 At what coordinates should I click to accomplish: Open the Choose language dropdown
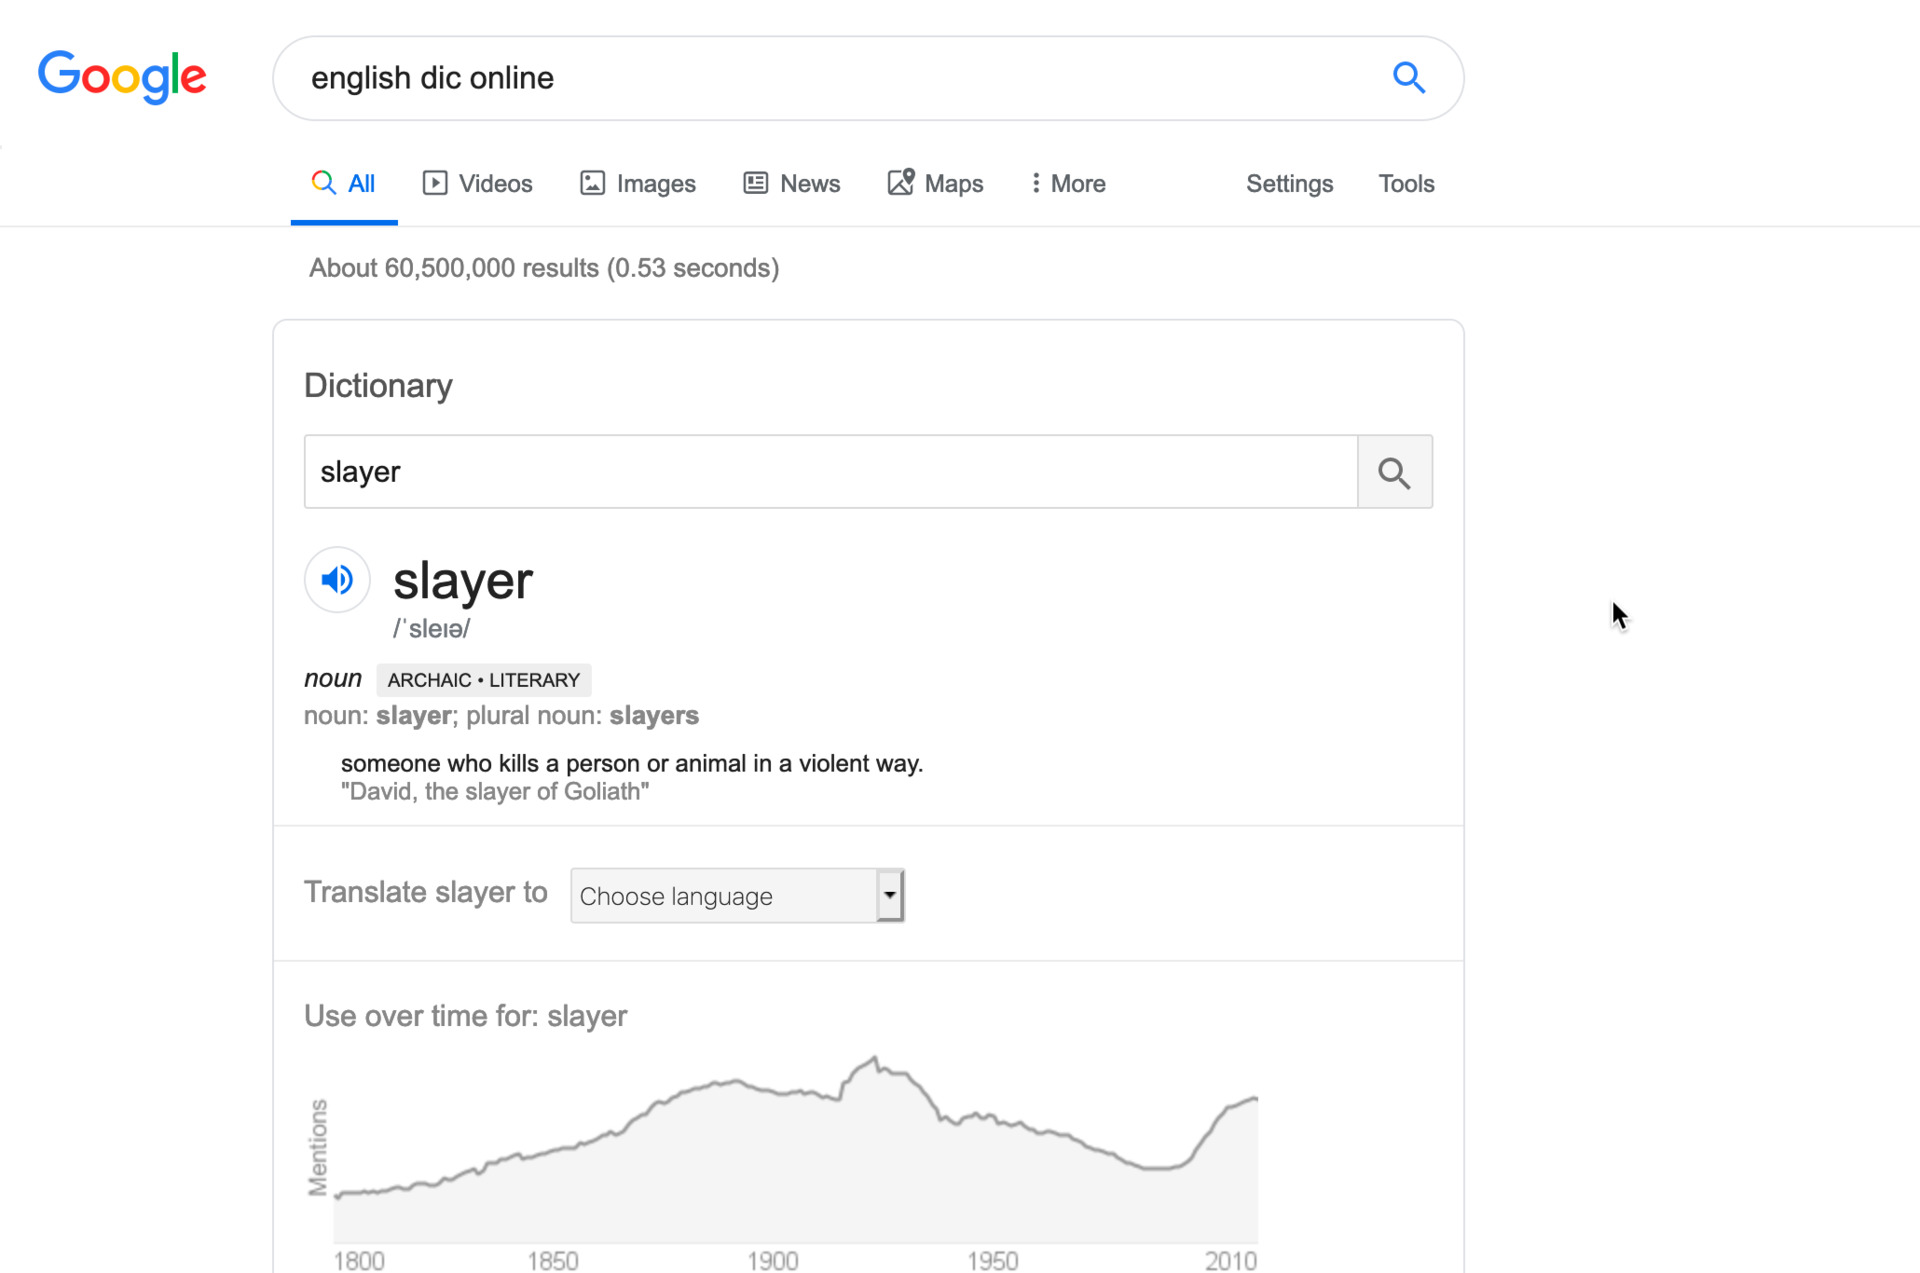coord(737,896)
